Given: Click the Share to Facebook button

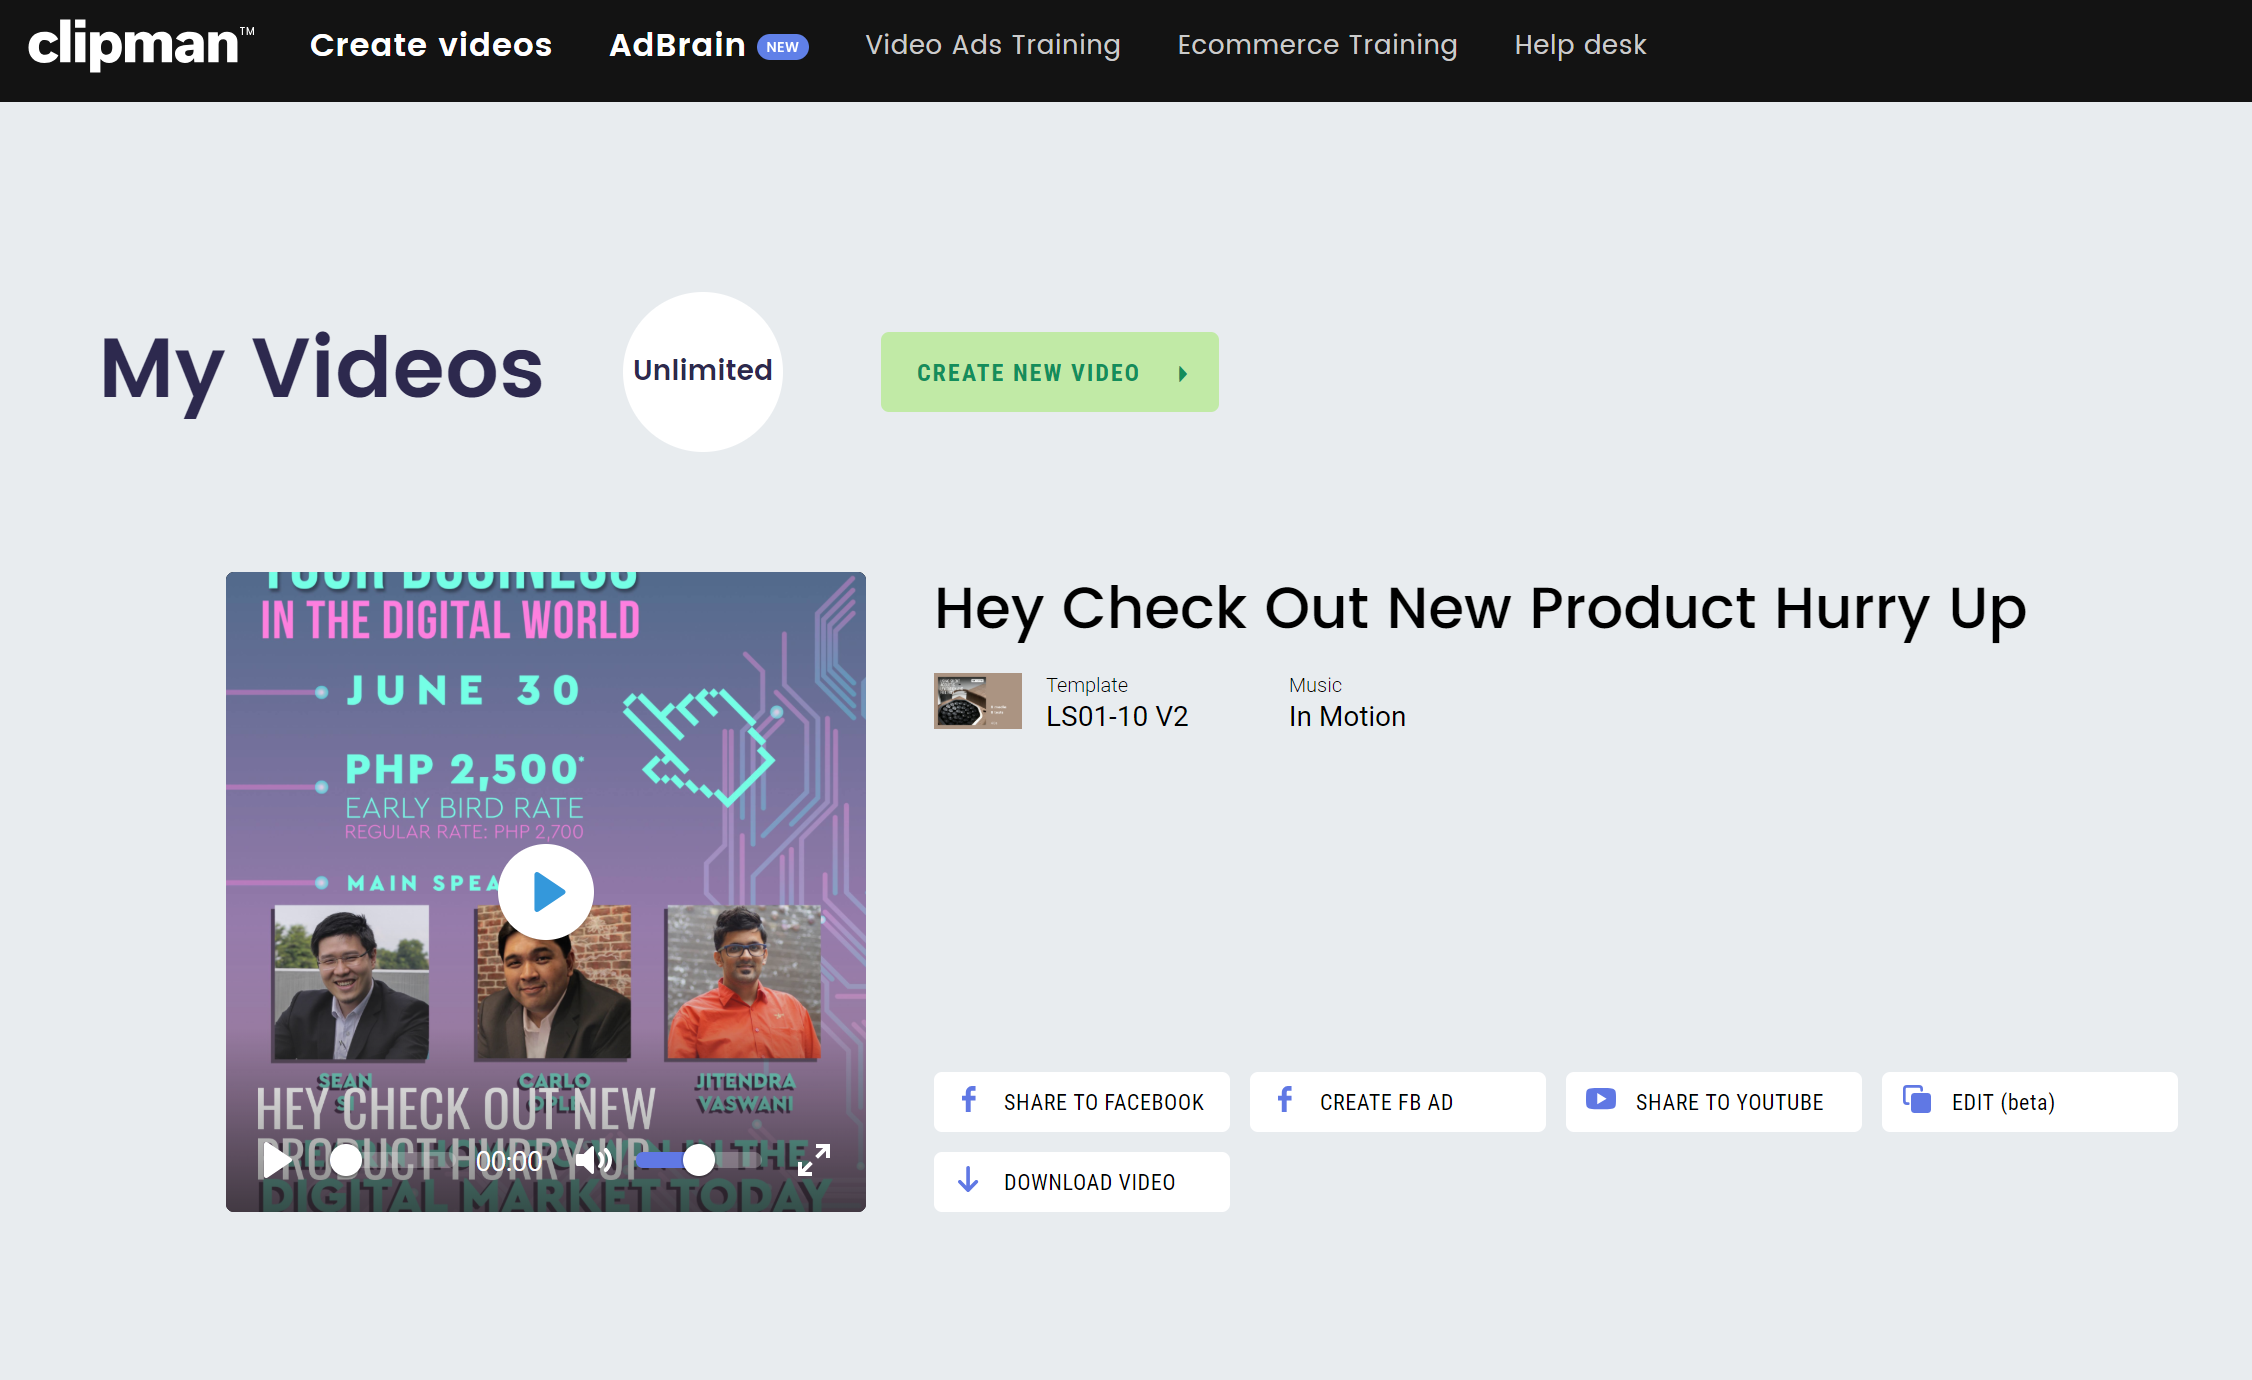Looking at the screenshot, I should [1081, 1102].
